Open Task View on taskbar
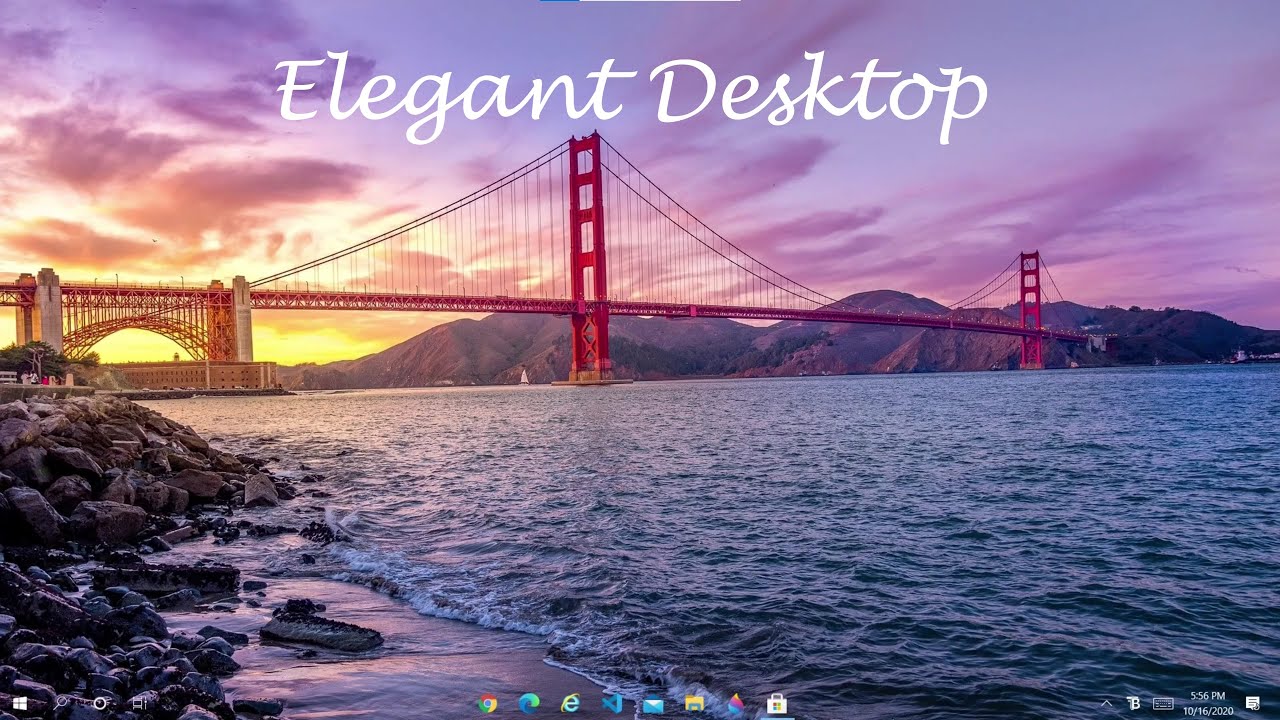 [x=139, y=703]
